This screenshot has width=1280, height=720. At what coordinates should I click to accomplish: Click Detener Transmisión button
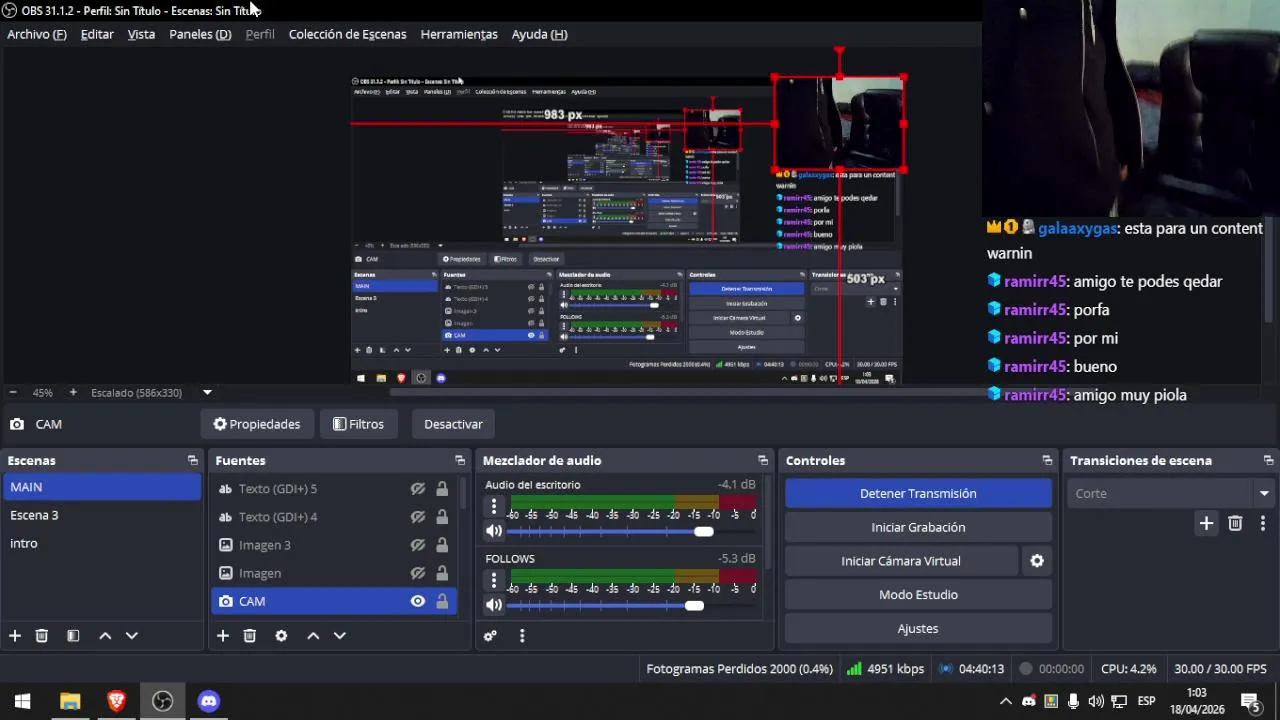pos(918,493)
